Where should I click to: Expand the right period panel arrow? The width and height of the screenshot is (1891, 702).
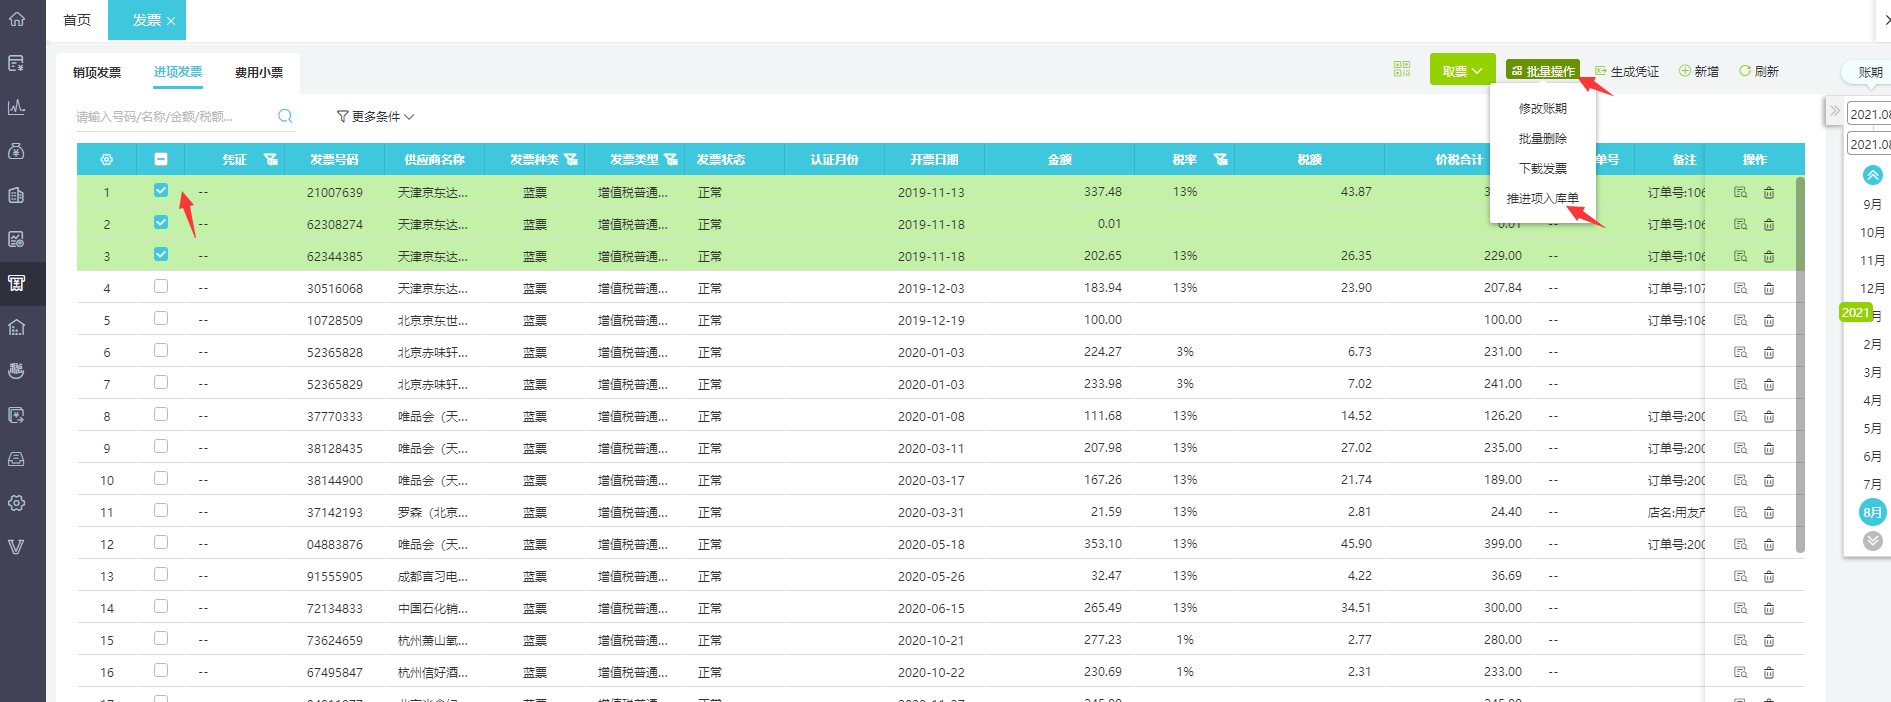pos(1834,112)
